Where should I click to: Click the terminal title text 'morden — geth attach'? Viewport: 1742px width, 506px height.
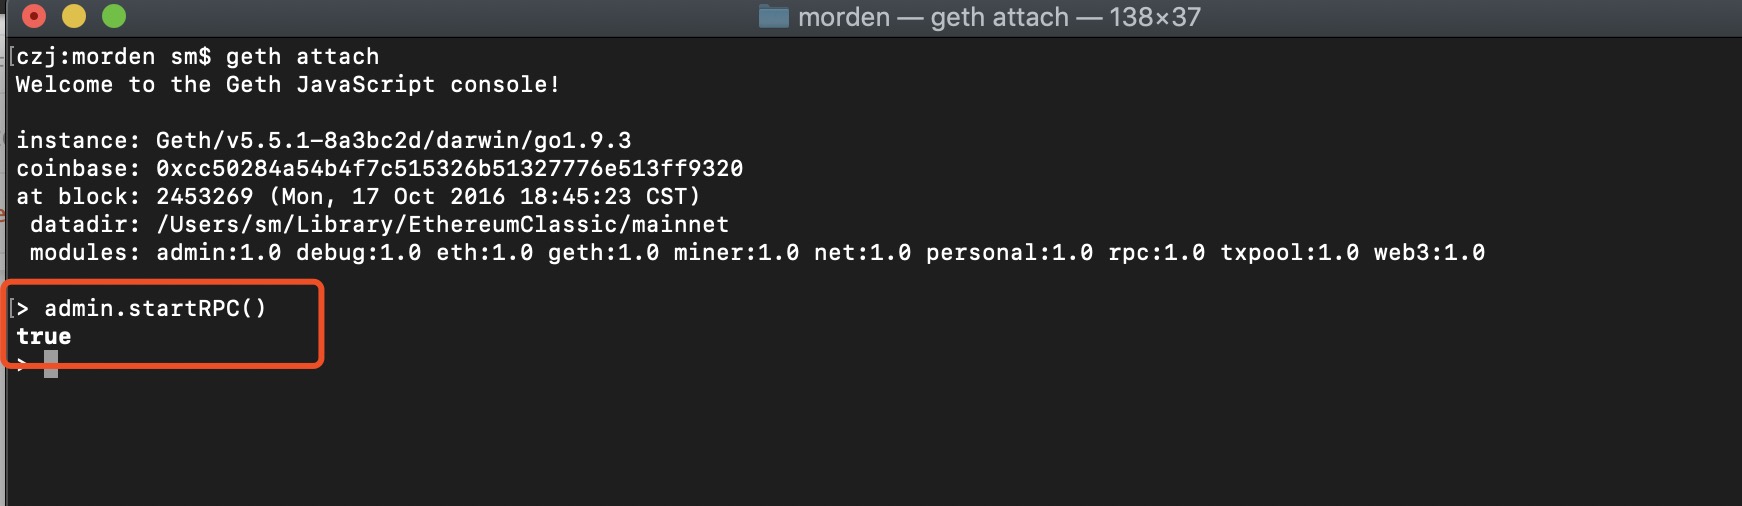coord(933,17)
